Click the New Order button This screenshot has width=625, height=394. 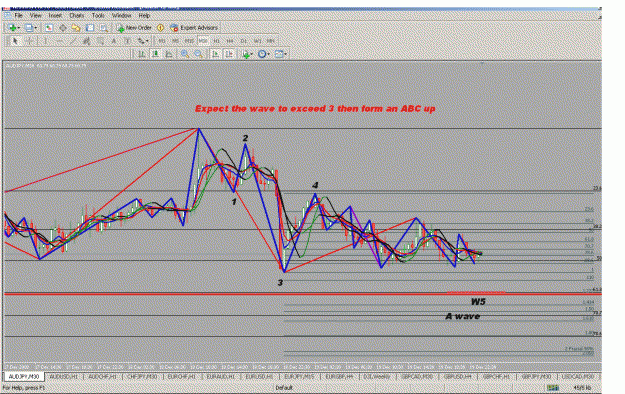[134, 28]
